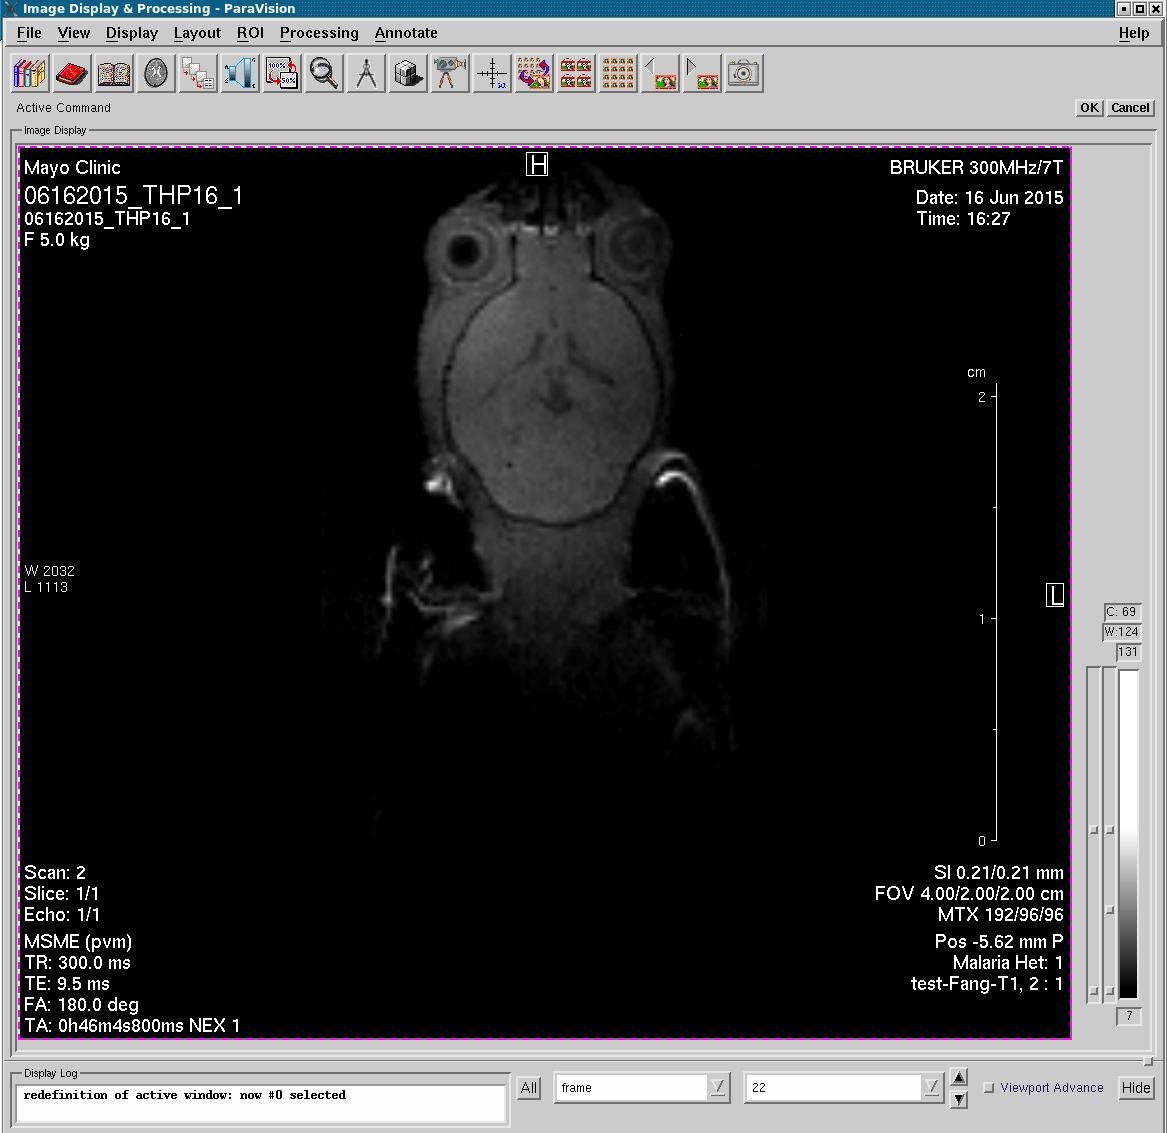The image size is (1167, 1133).
Task: Select the compass measurement tool
Action: tap(366, 74)
